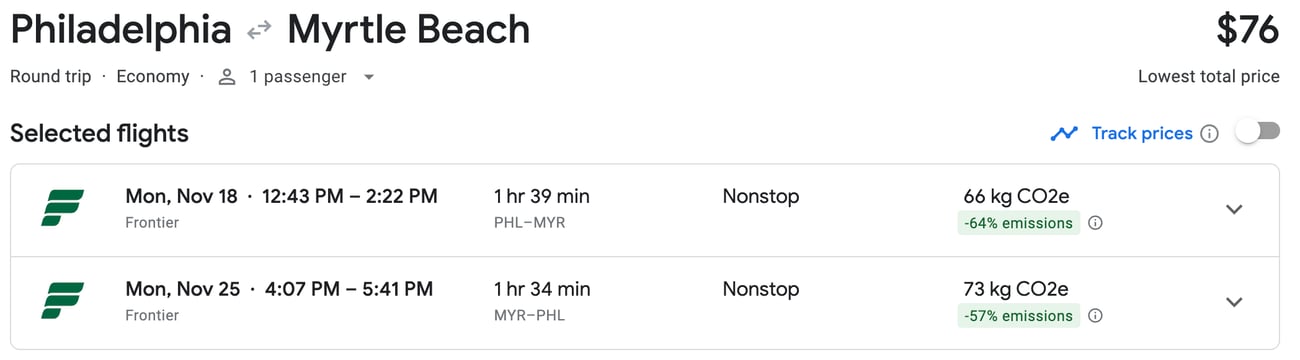Viewport: 1300px width, 360px height.
Task: Click the info icon beside -64% emissions
Action: 1095,223
